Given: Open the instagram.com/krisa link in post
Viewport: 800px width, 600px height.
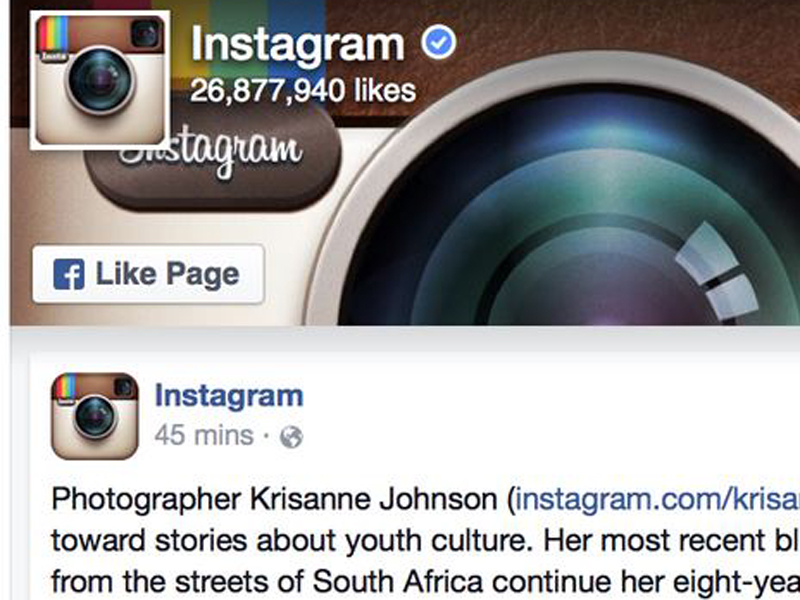Looking at the screenshot, I should point(658,498).
